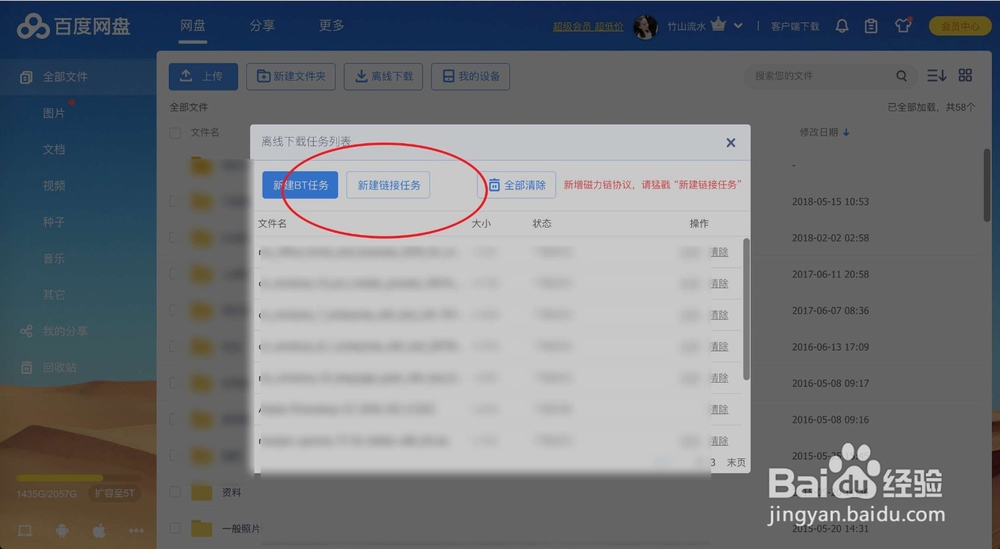
Task: Click the 新建文件夹 button
Action: (291, 77)
